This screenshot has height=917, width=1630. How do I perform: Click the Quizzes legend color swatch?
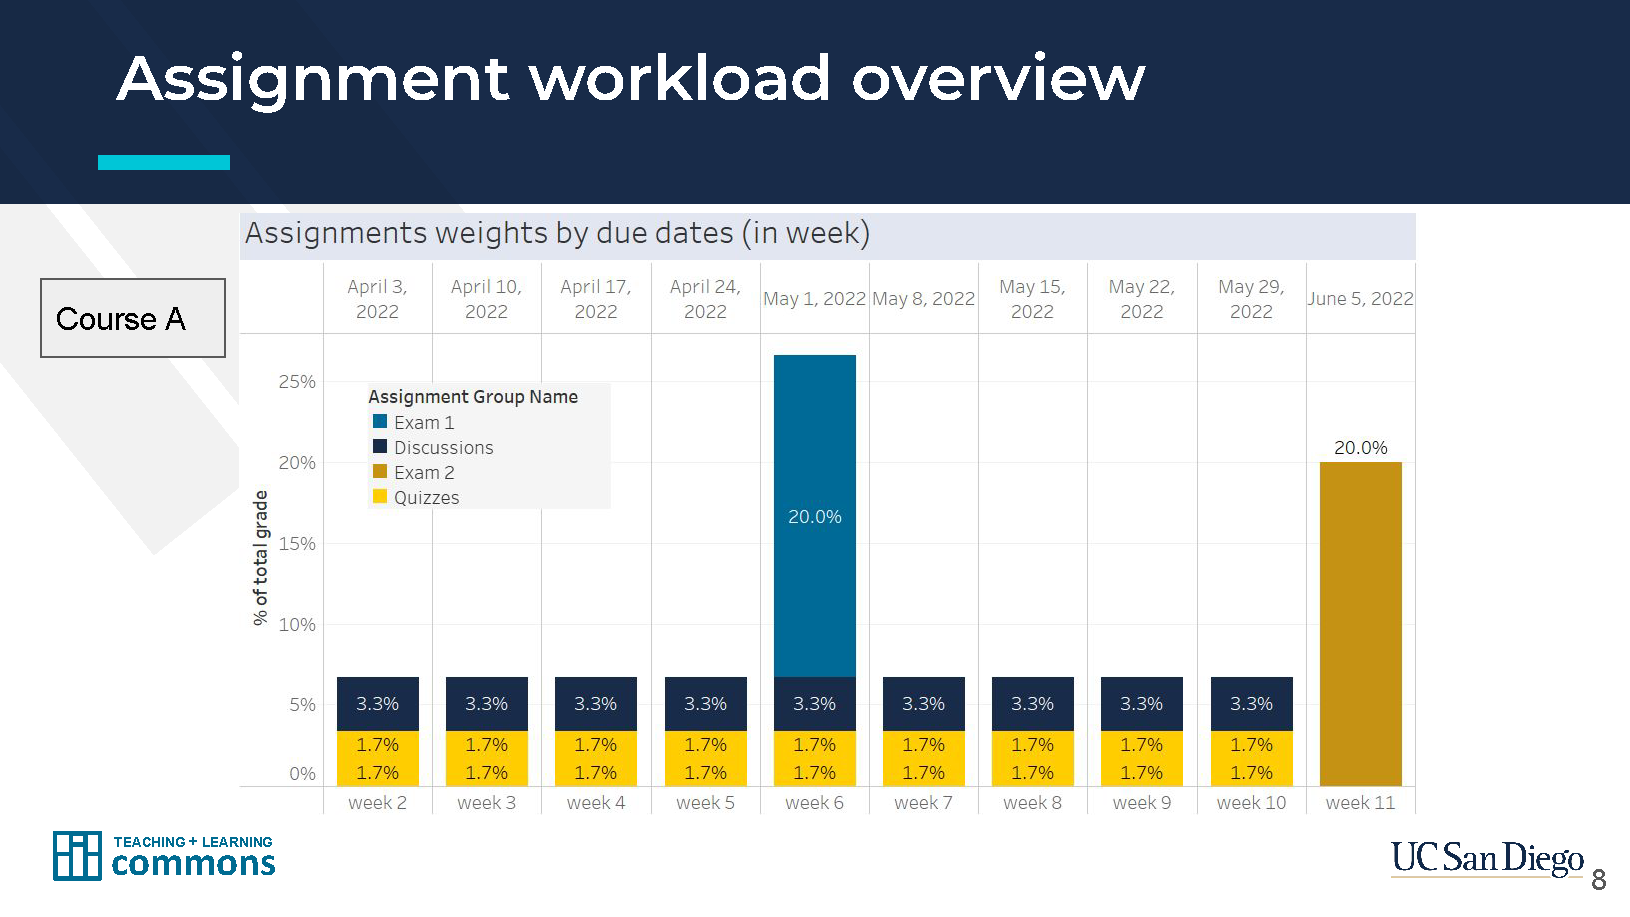point(380,497)
